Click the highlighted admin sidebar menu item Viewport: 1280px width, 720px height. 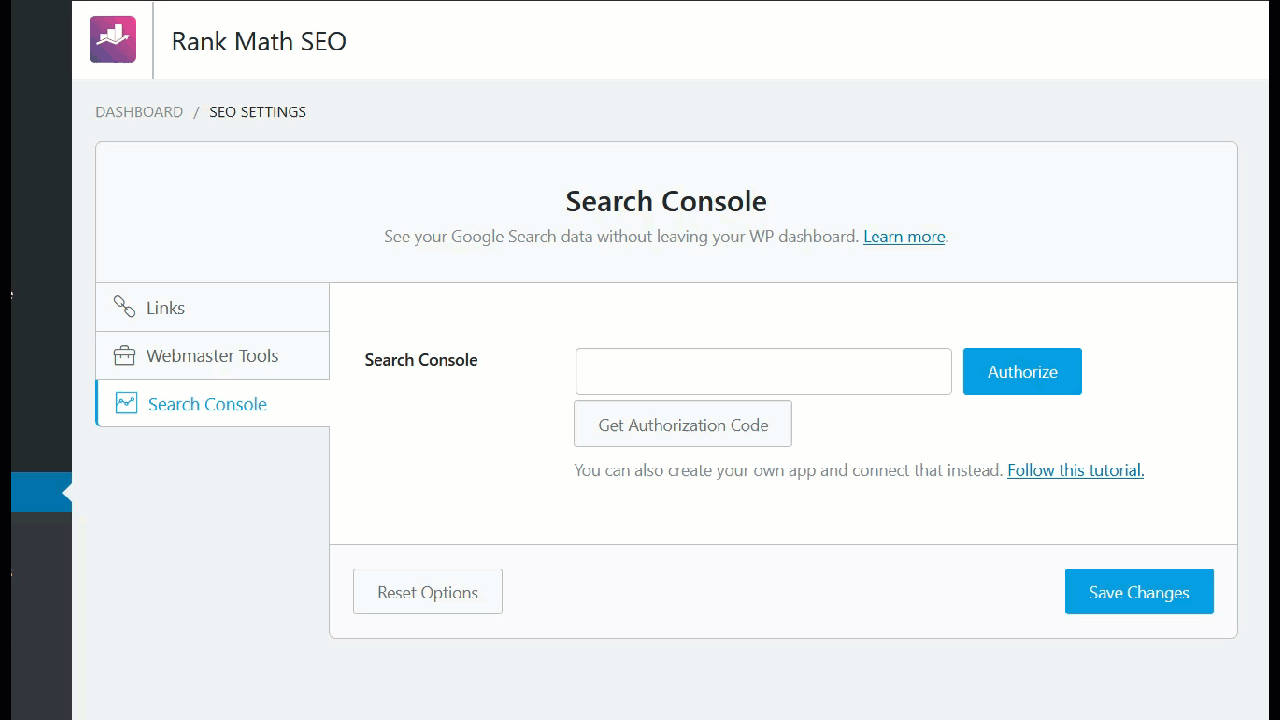point(41,492)
